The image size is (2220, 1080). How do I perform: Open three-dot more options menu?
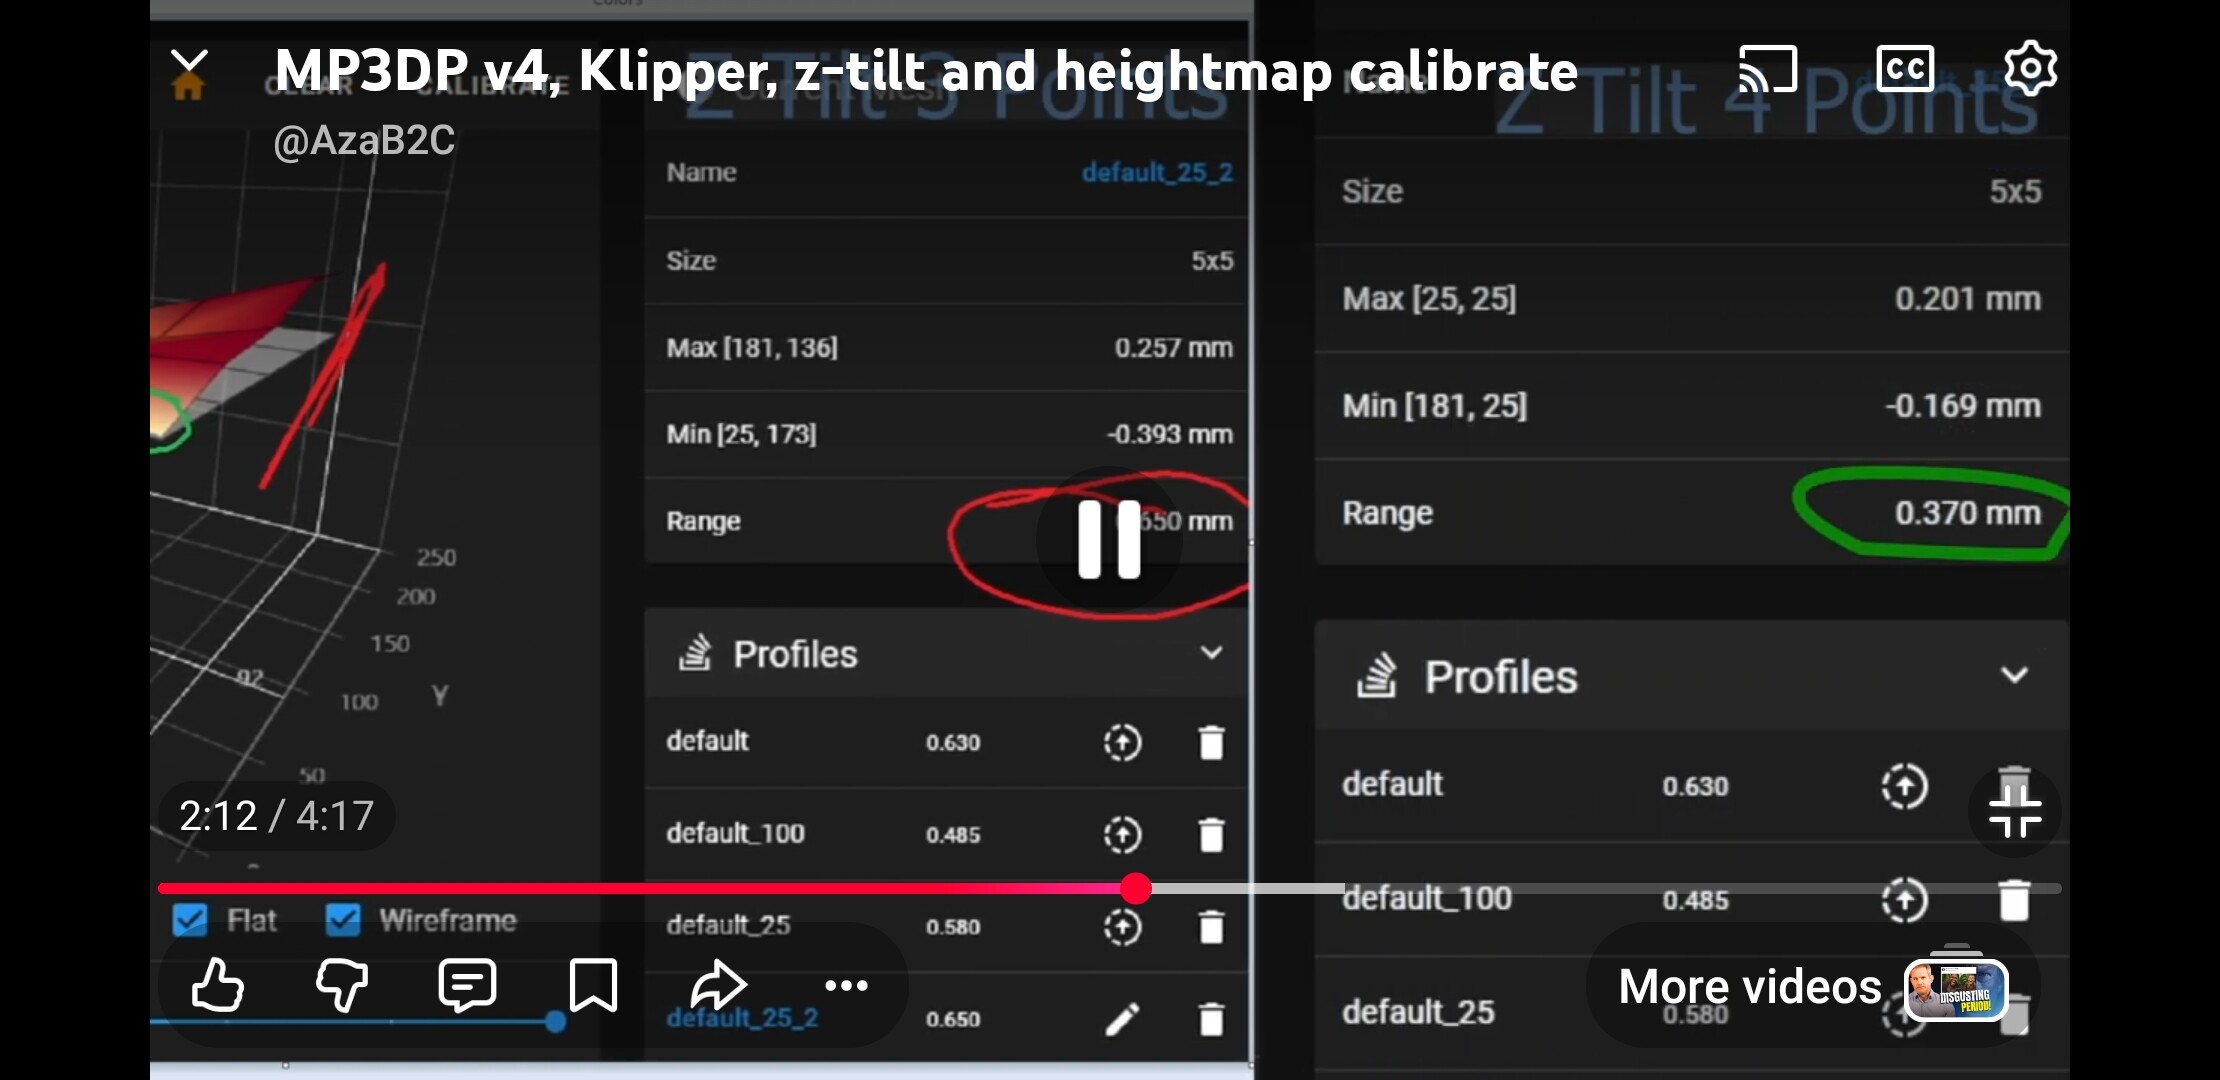[846, 985]
